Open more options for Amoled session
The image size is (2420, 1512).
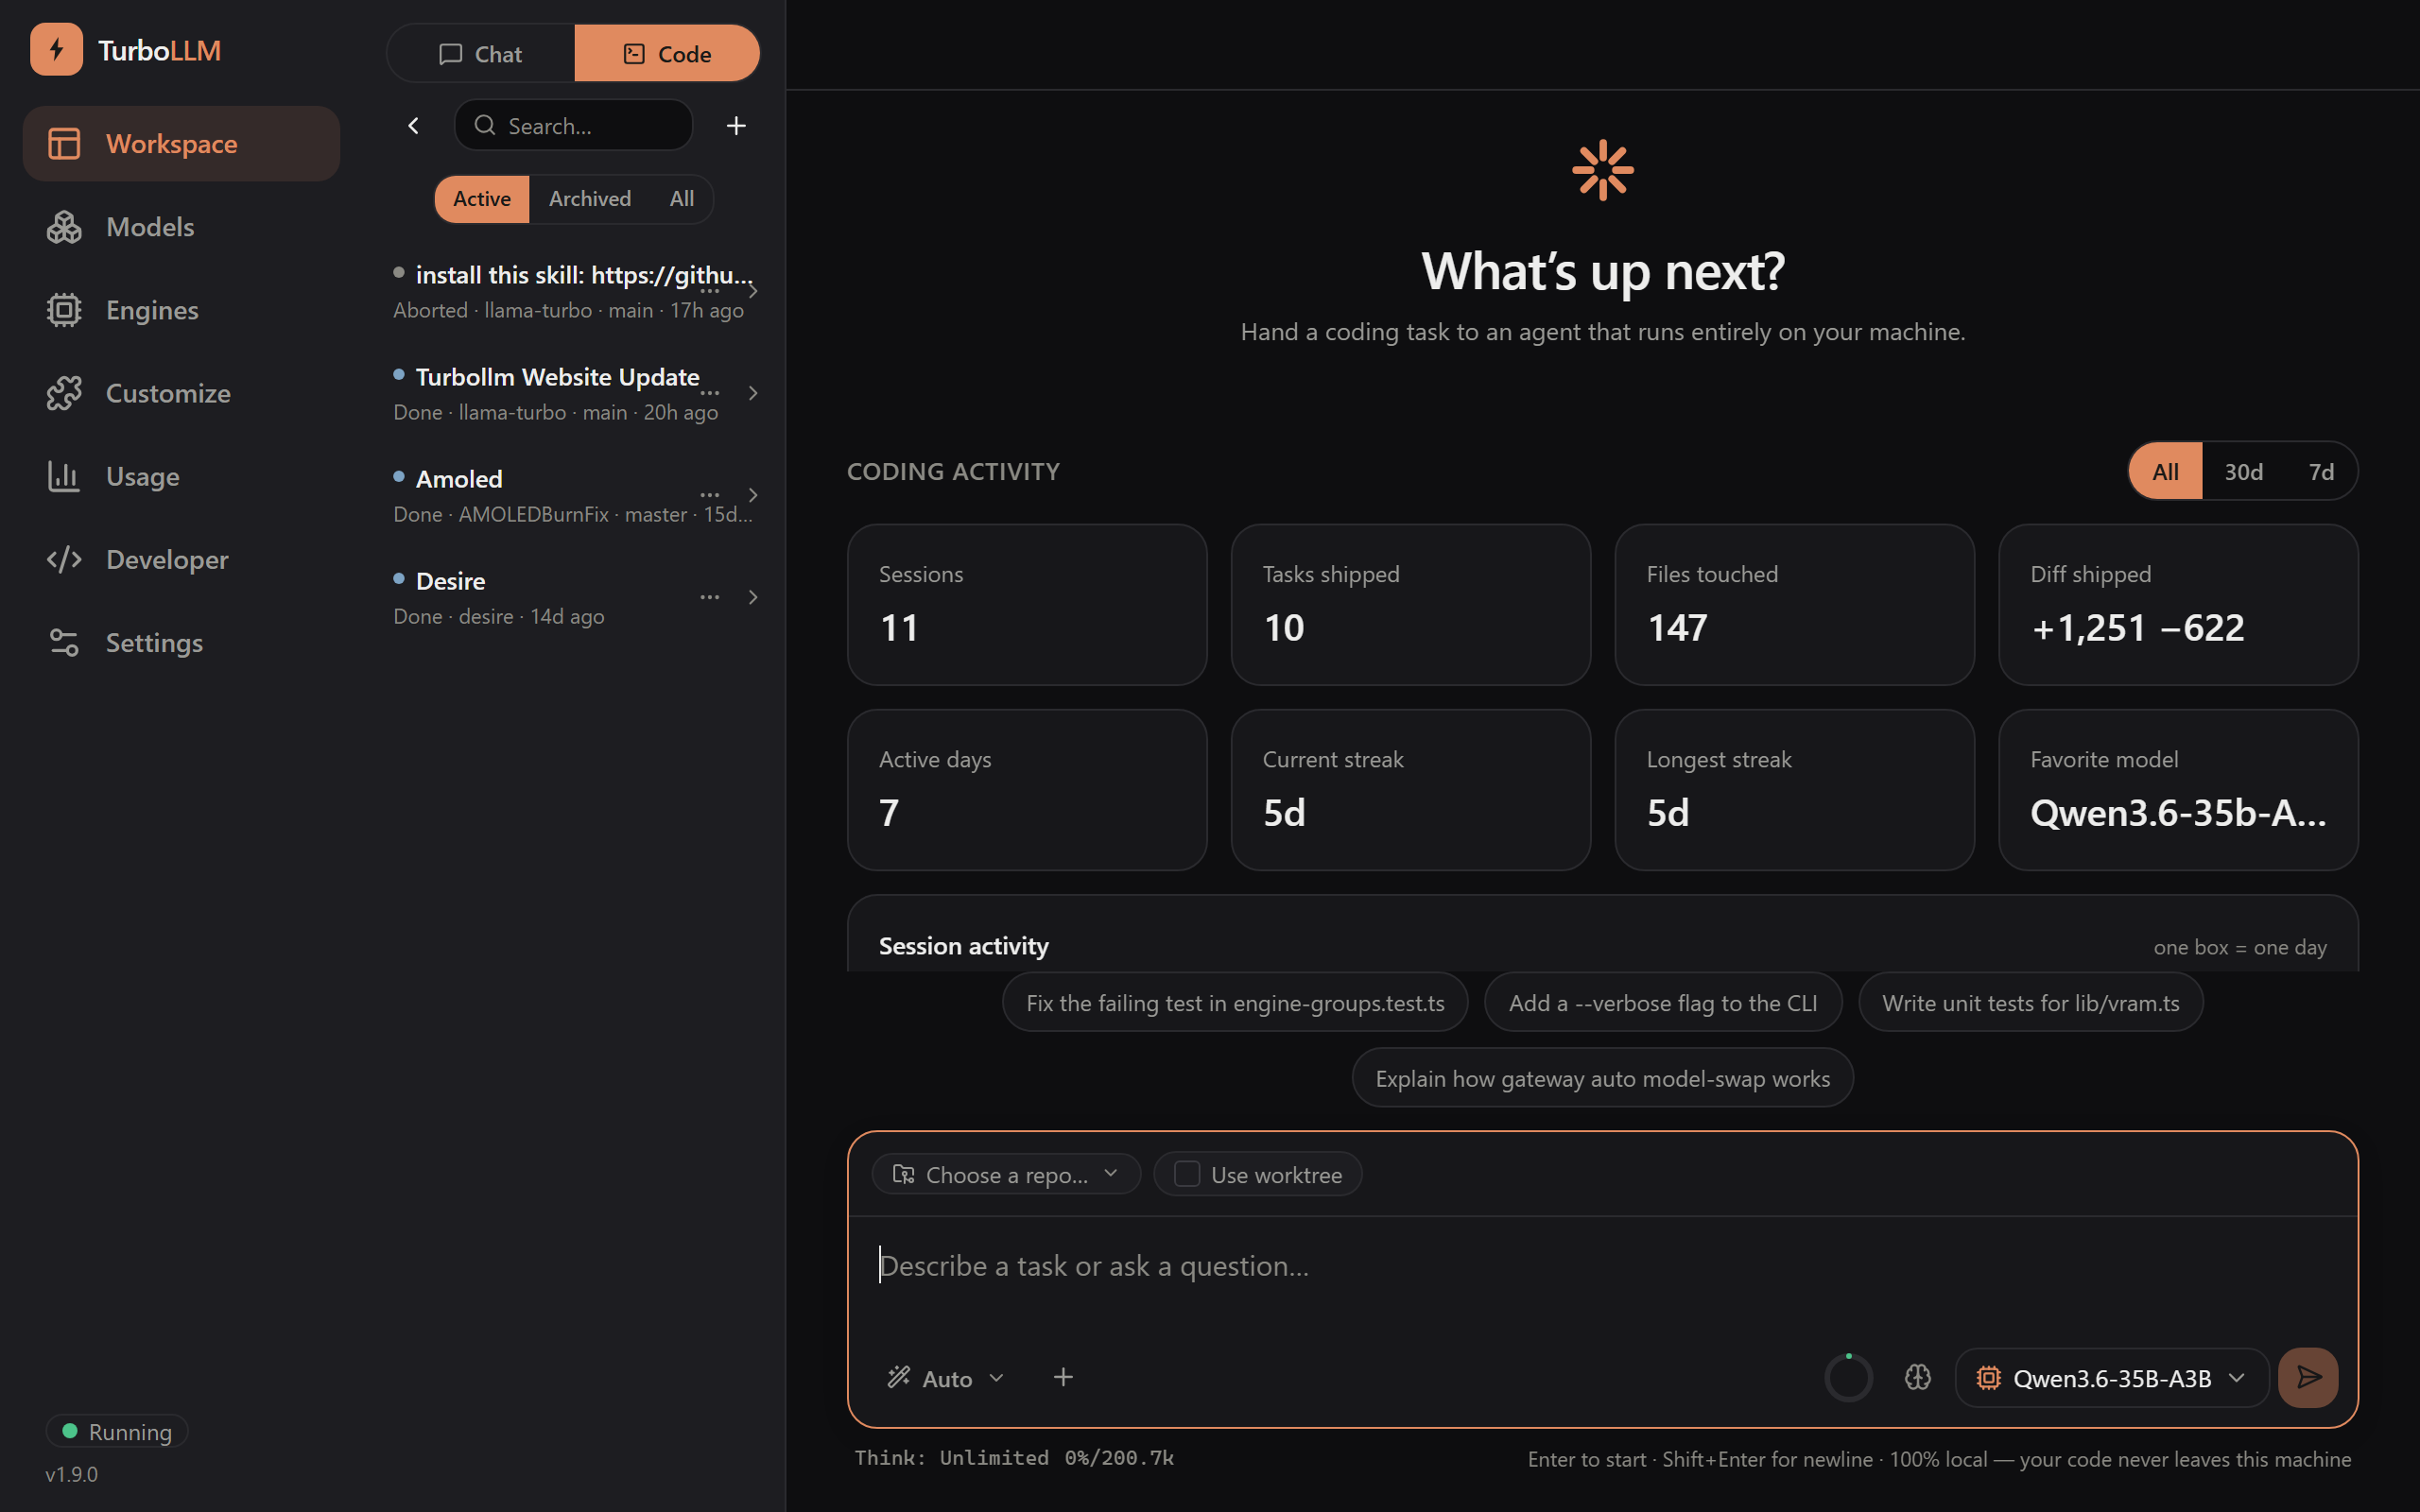[710, 495]
